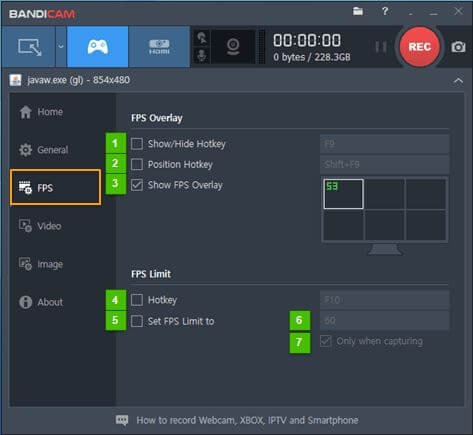Click the chat bubble icon in footer
Image resolution: width=473 pixels, height=435 pixels.
(122, 420)
